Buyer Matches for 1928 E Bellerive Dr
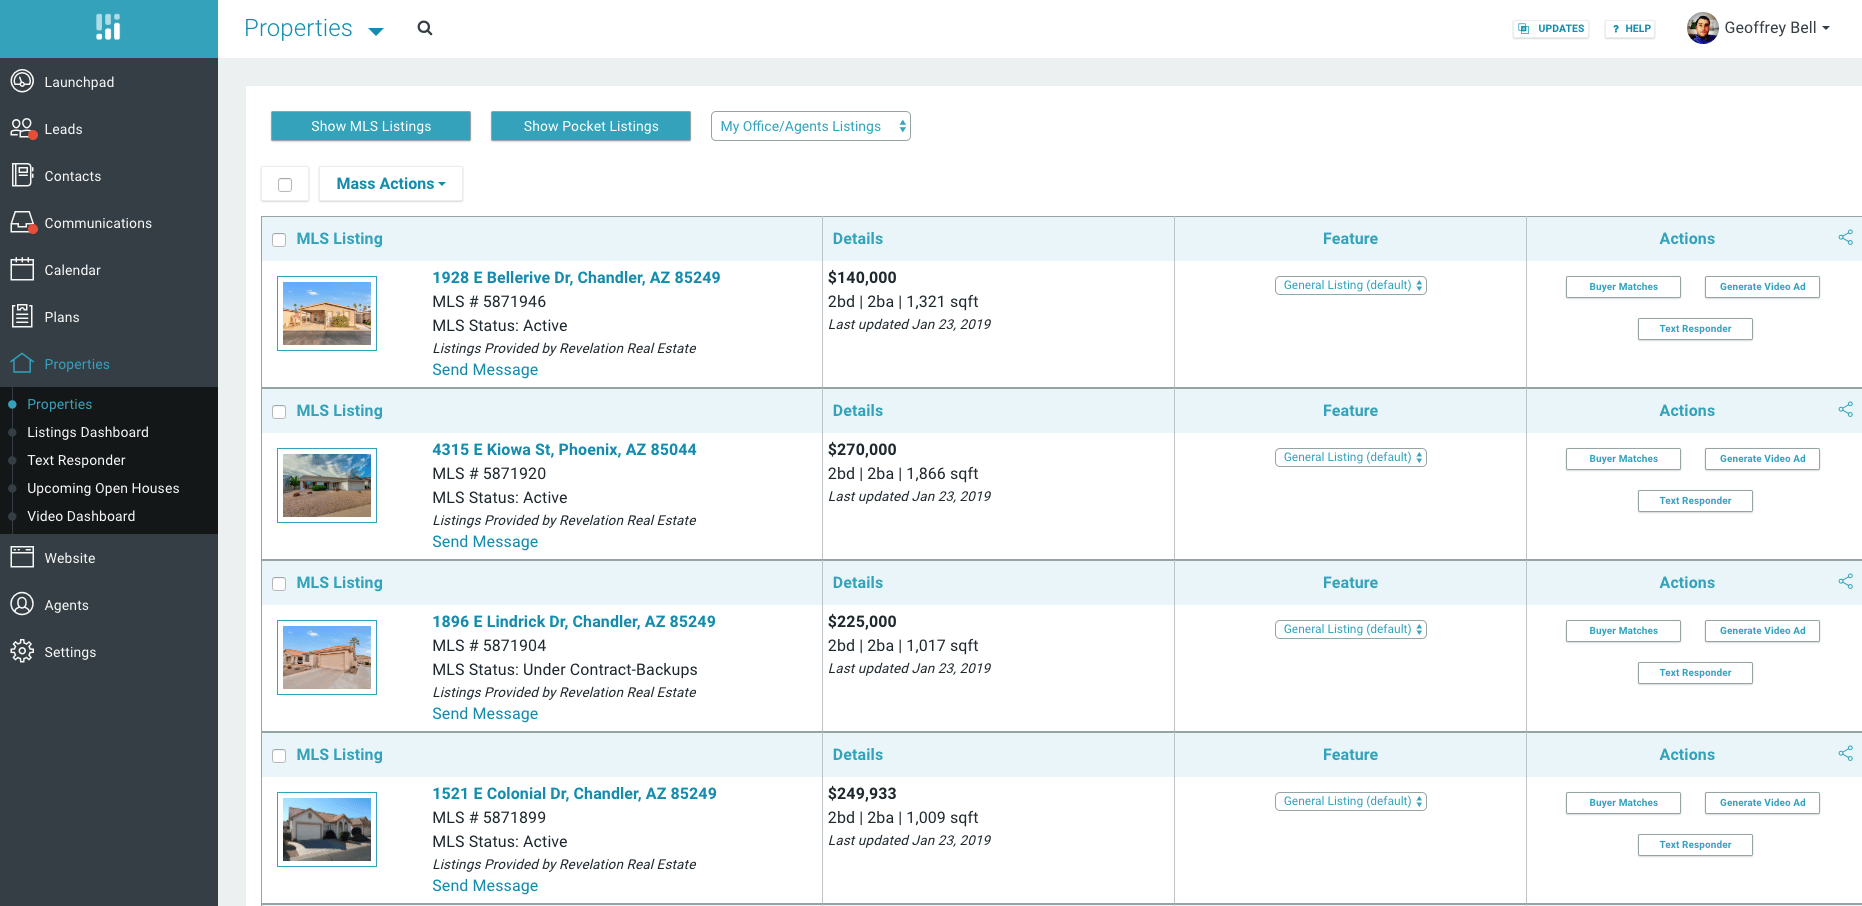The height and width of the screenshot is (906, 1862). tap(1623, 287)
